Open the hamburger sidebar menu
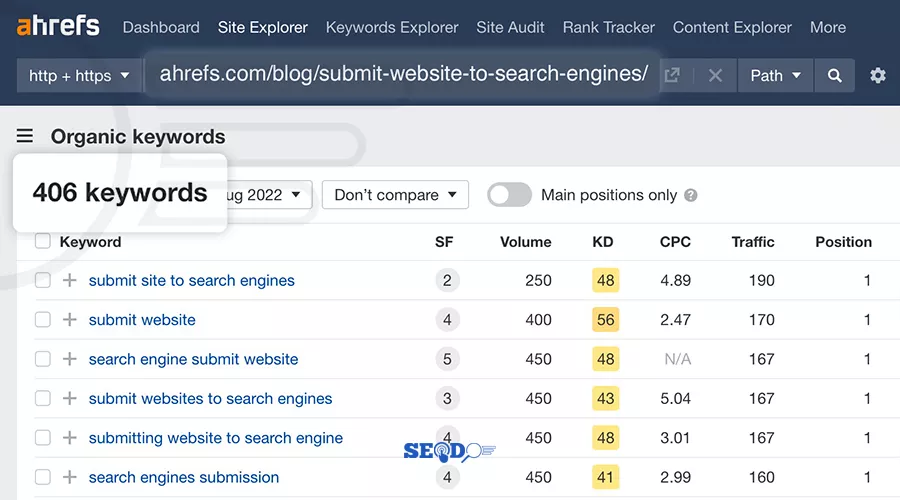 [x=25, y=136]
